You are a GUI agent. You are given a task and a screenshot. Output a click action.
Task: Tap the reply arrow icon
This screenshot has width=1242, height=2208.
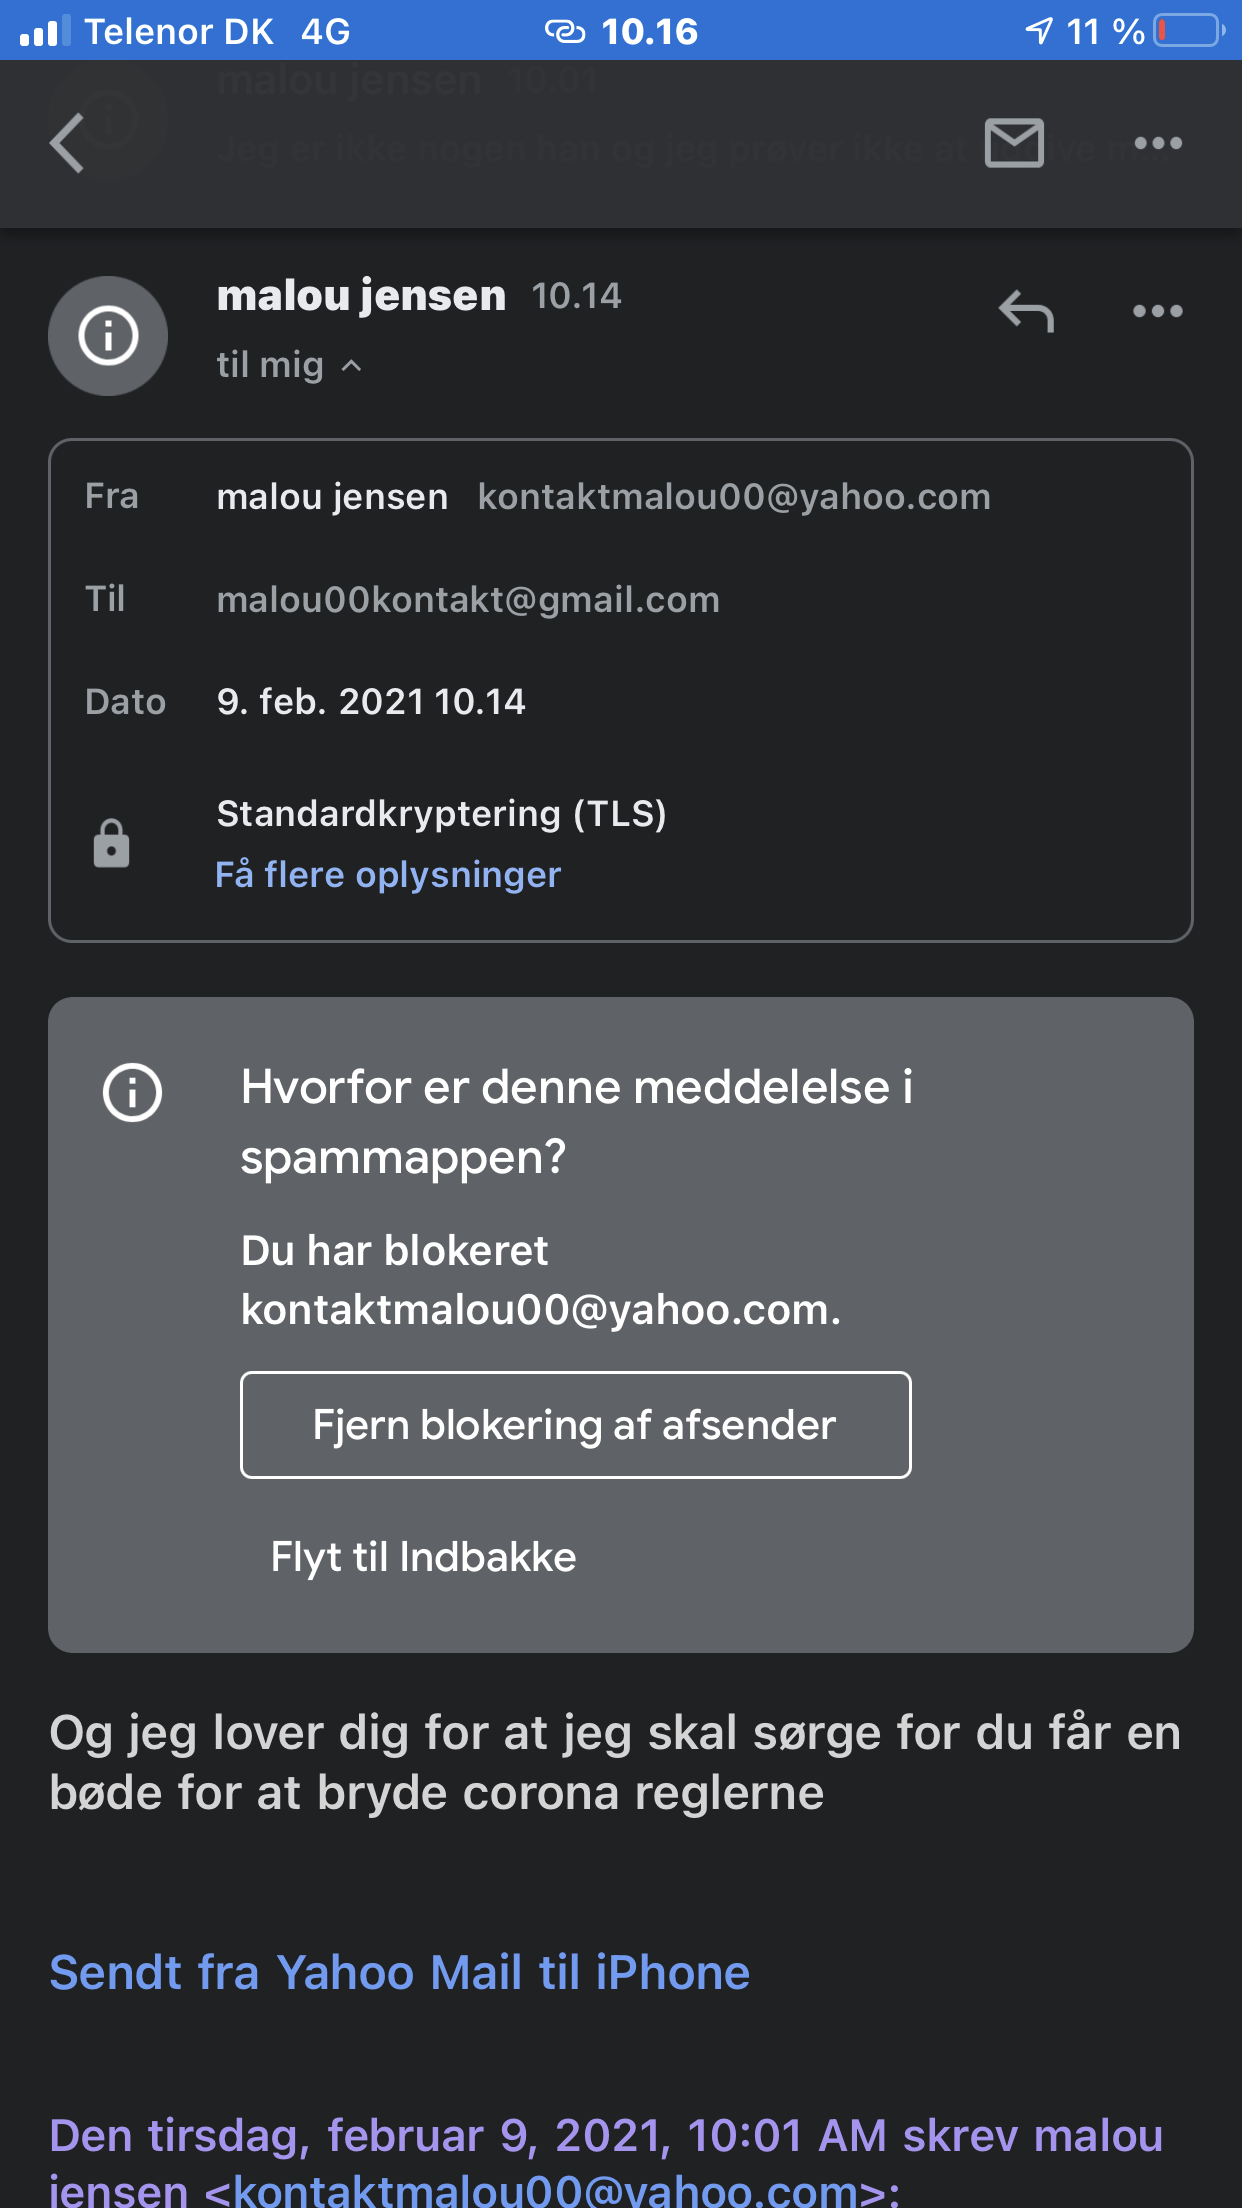coord(1026,311)
